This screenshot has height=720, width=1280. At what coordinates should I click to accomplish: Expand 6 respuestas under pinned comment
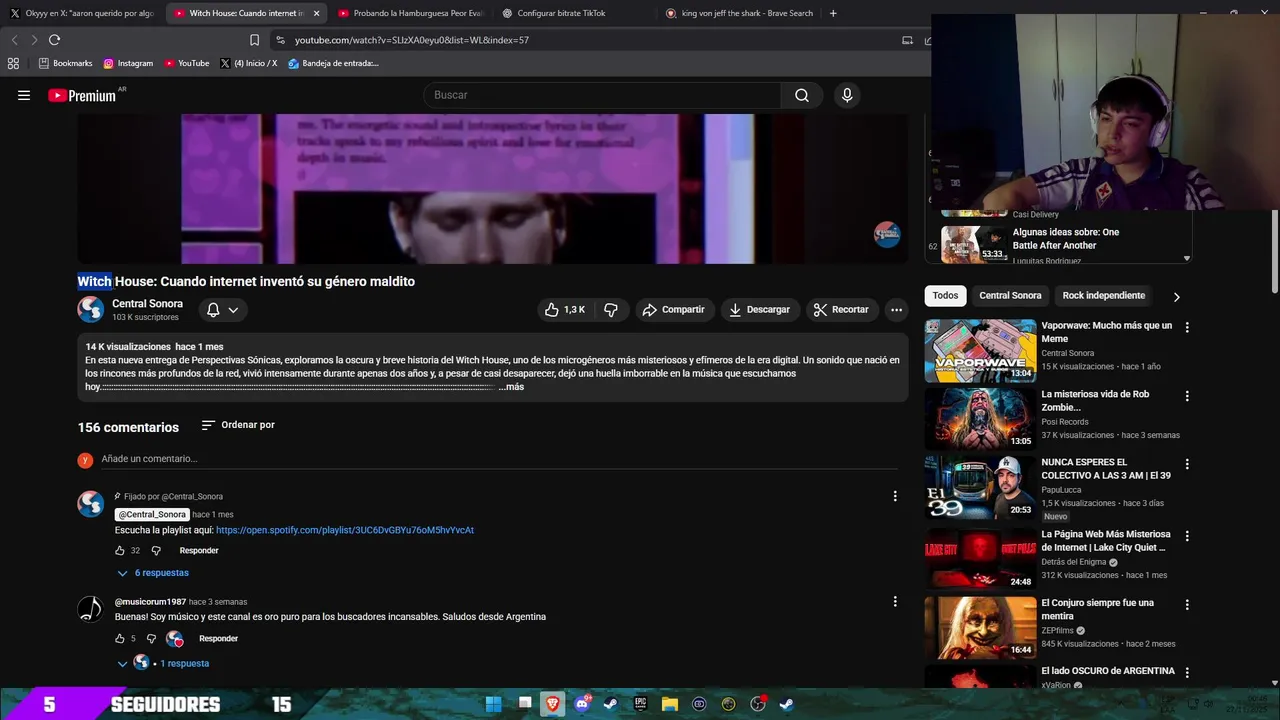pyautogui.click(x=153, y=573)
